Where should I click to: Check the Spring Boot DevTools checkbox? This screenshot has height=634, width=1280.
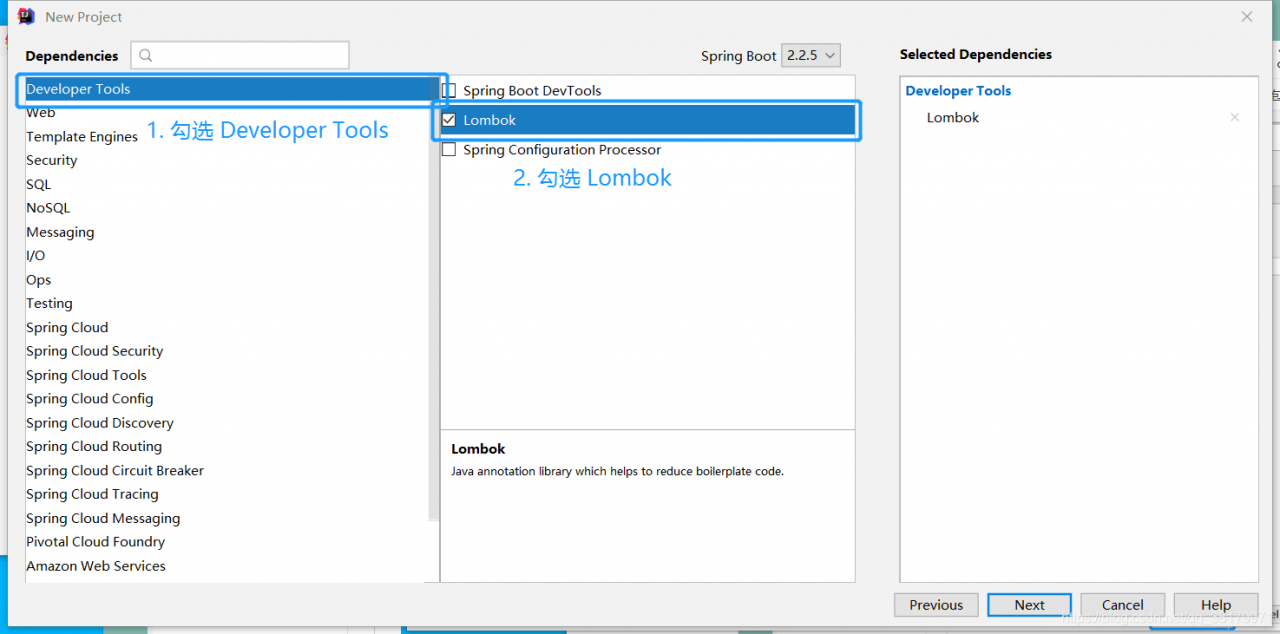(x=449, y=90)
